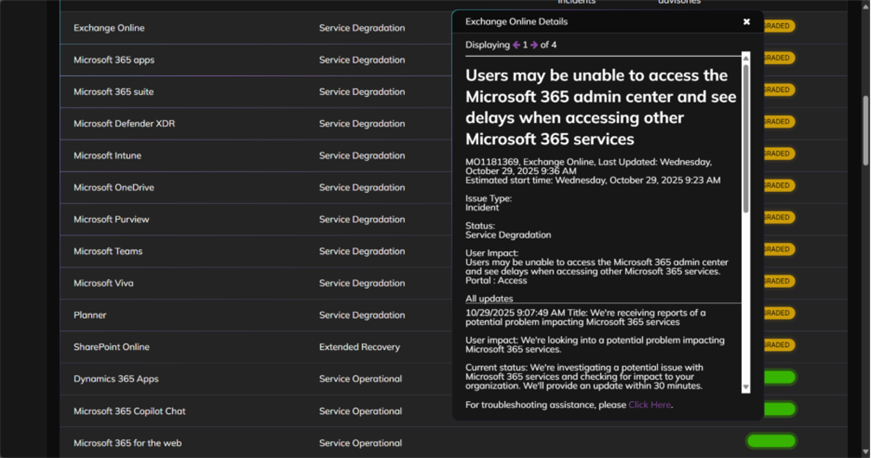Screen dimensions: 871x458
Task: Select the Microsoft Purview row
Action: coord(454,219)
